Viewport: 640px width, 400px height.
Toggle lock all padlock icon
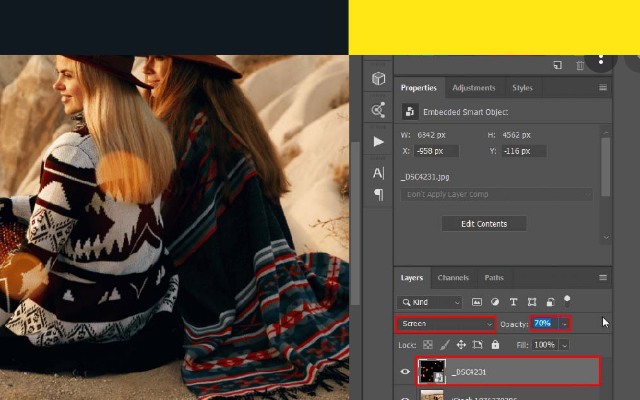click(495, 345)
